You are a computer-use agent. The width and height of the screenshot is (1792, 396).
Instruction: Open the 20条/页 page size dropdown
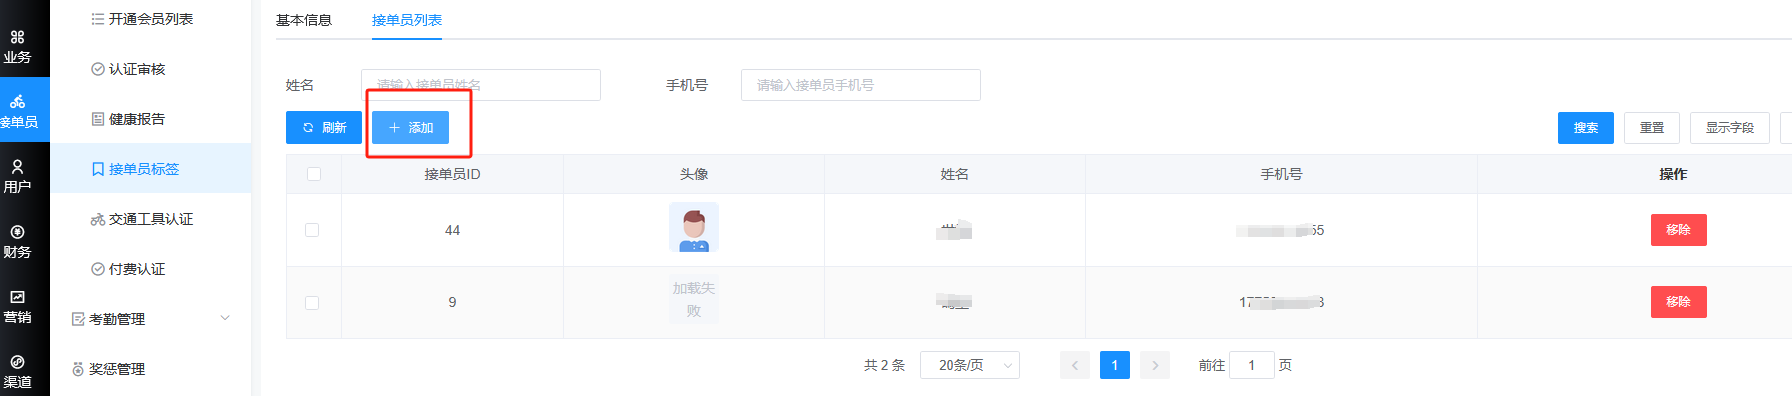tap(970, 365)
